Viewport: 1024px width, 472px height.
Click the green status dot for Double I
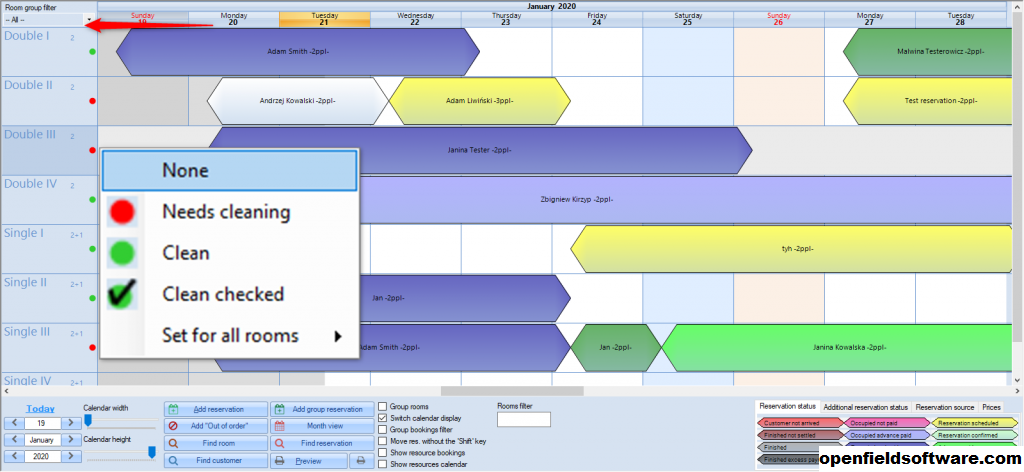92,50
